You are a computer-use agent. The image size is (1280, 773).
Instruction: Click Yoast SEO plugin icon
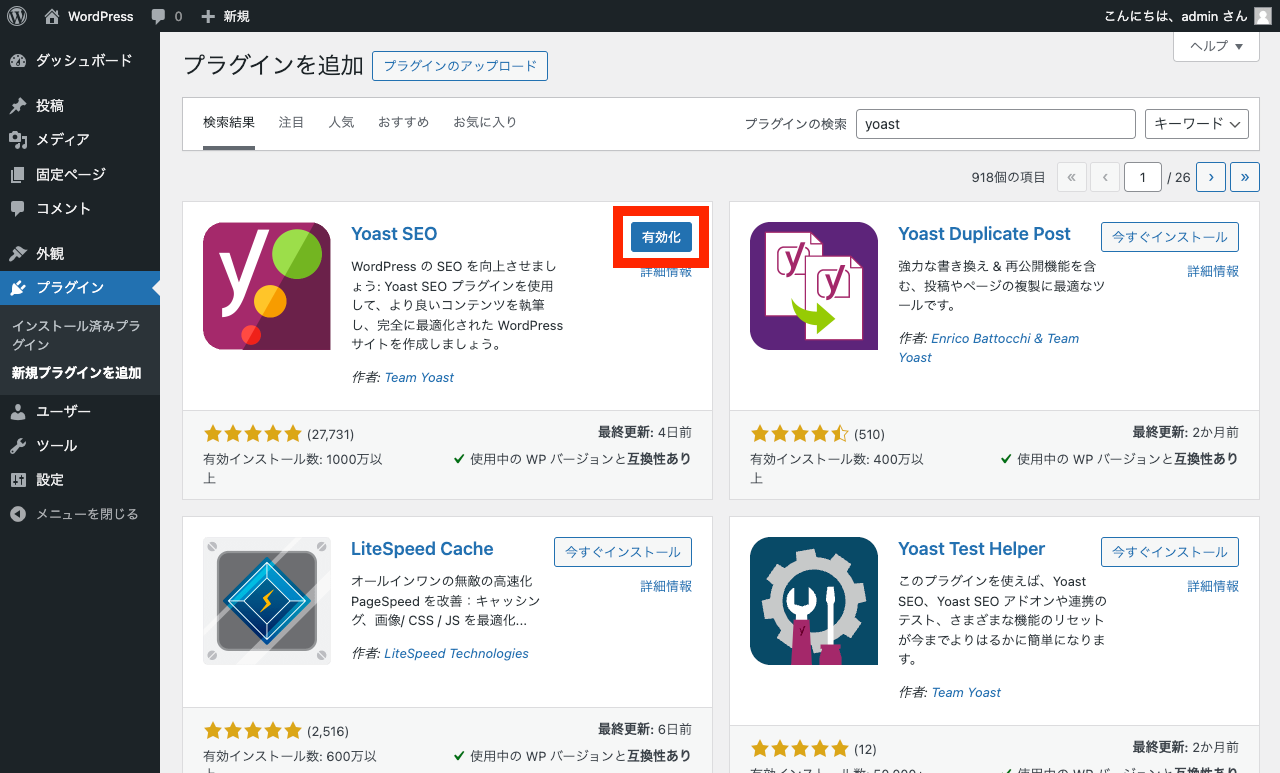tap(267, 286)
